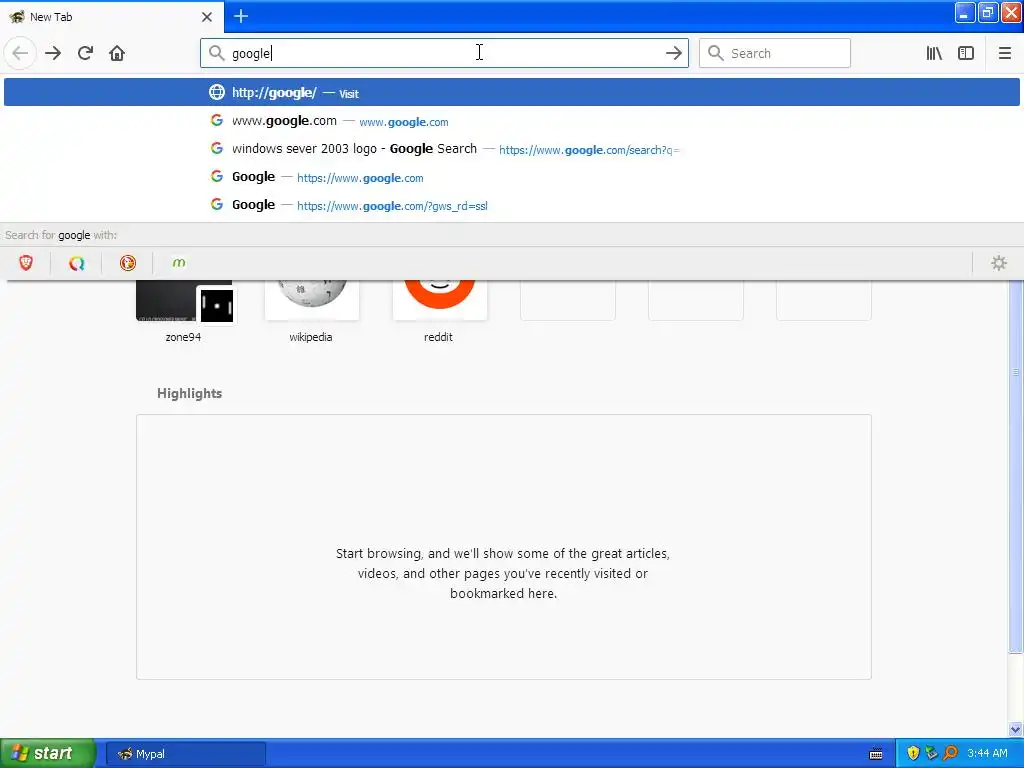Image resolution: width=1024 pixels, height=768 pixels.
Task: Click the safely-remove hardware tray icon
Action: coord(931,753)
